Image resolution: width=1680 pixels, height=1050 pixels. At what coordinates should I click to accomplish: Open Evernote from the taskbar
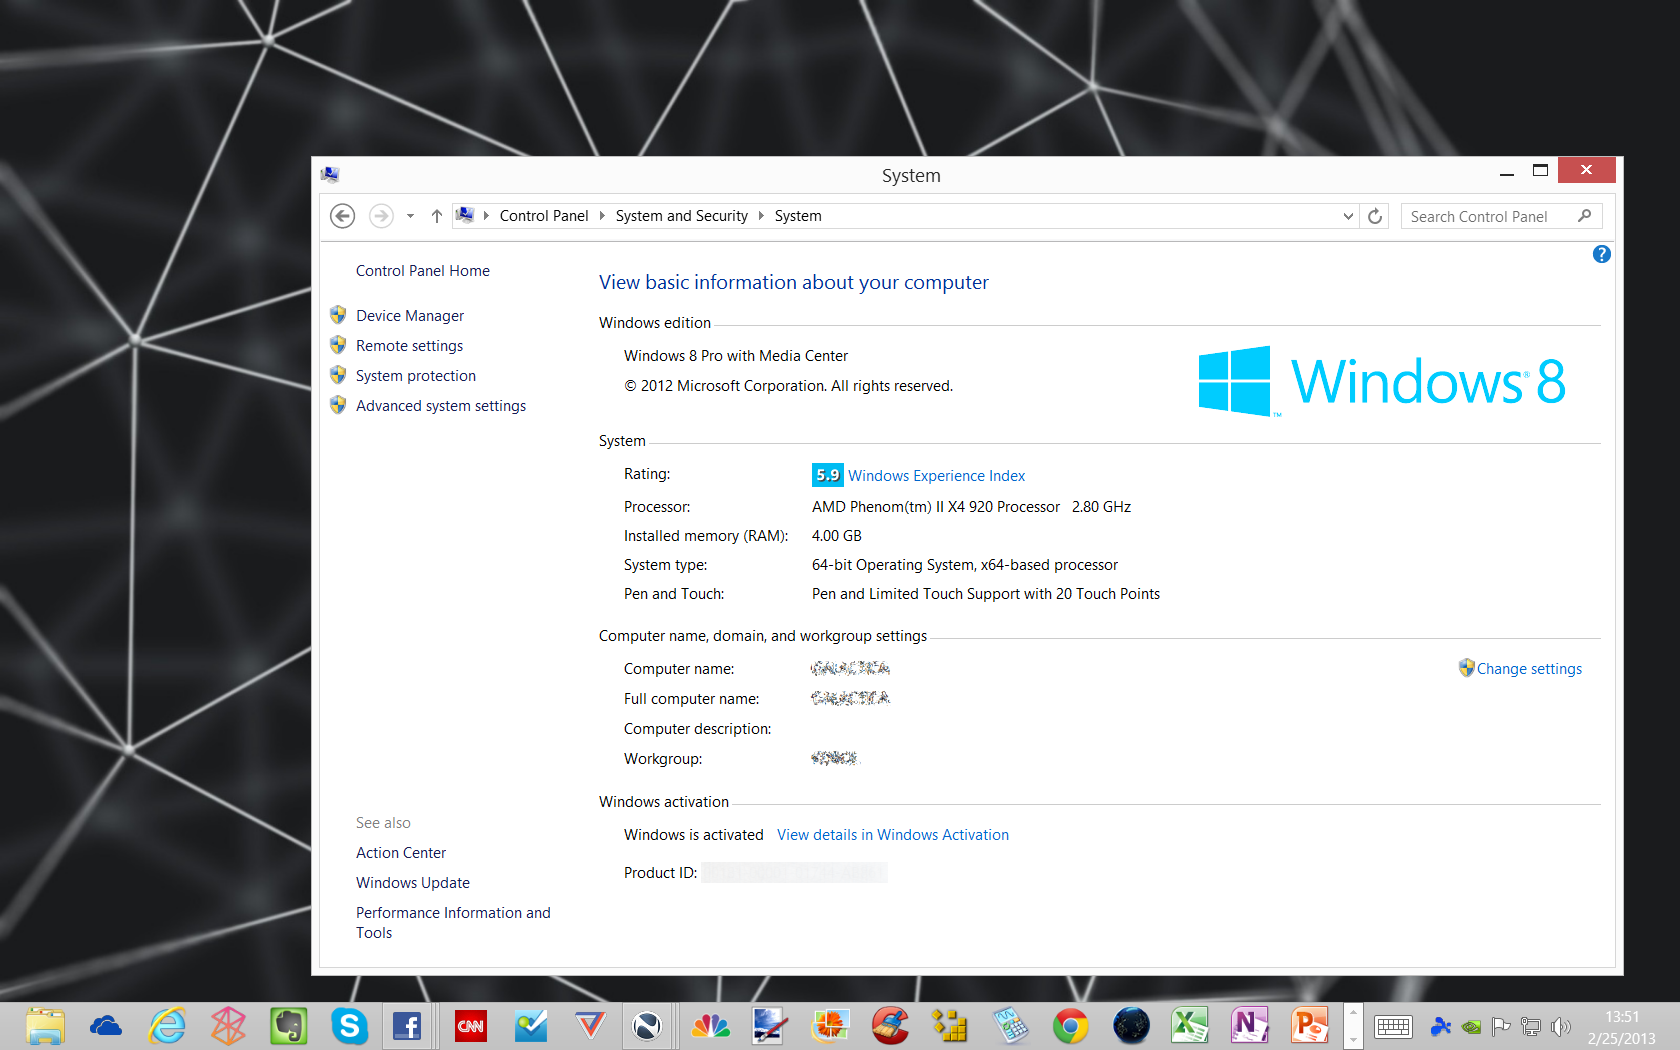click(x=288, y=1026)
